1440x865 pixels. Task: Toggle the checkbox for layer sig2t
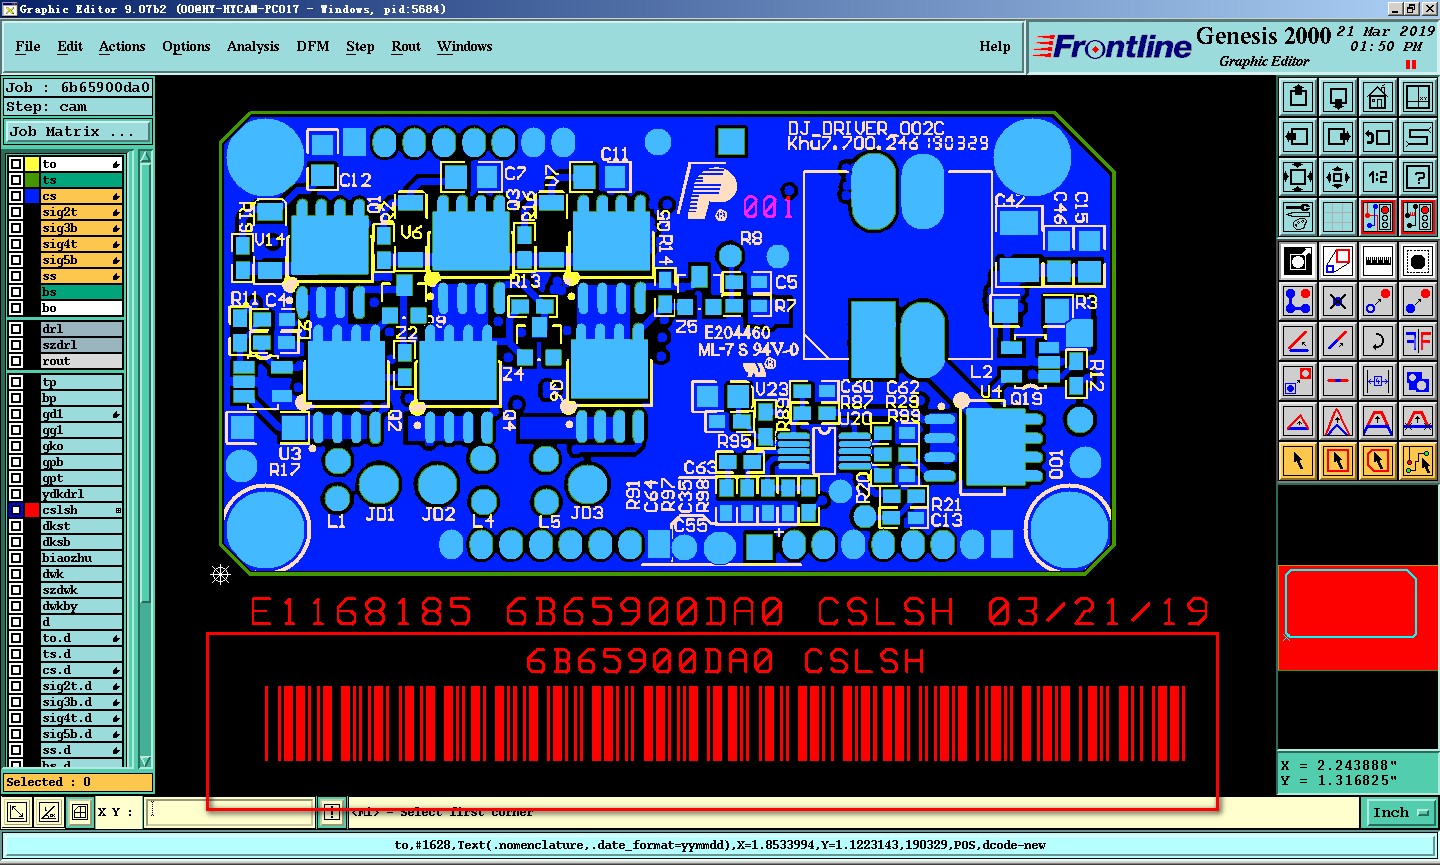click(16, 212)
